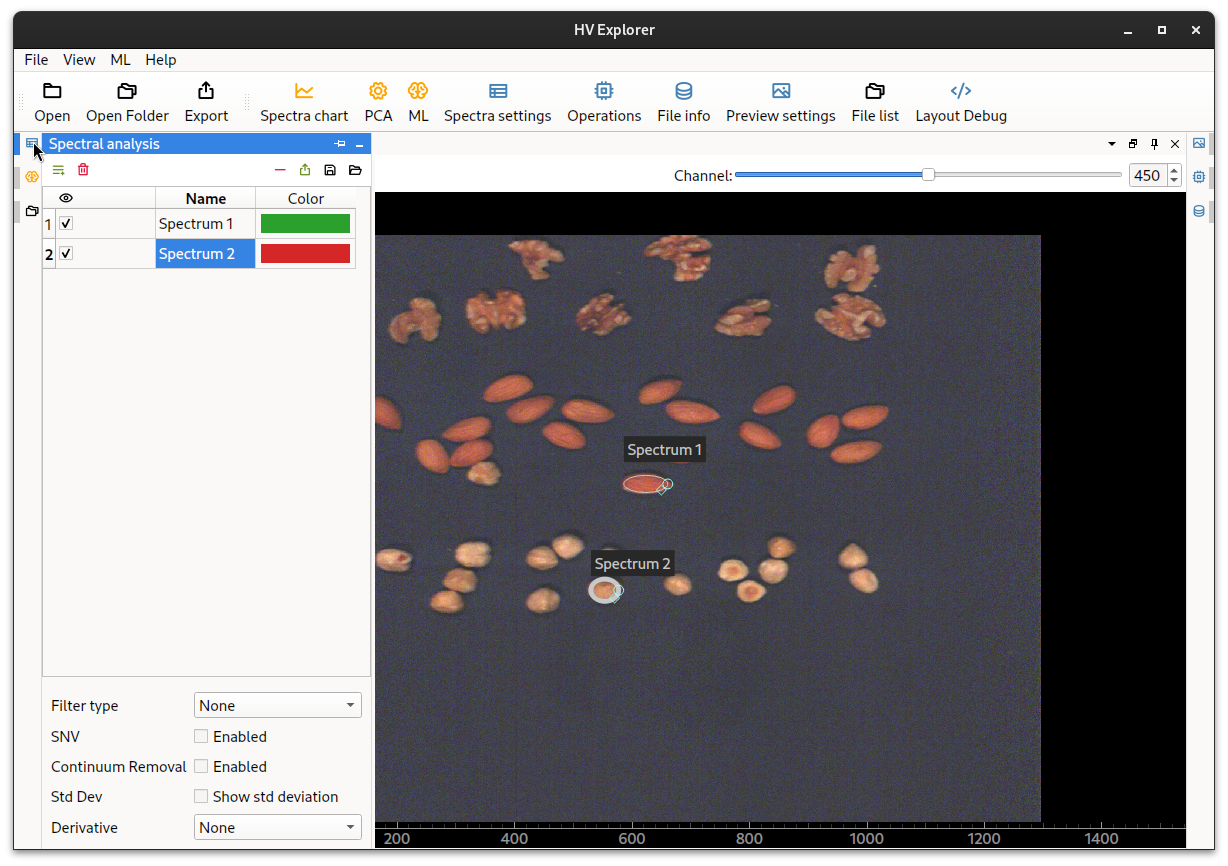This screenshot has width=1228, height=866.
Task: Click the Color column header
Action: pyautogui.click(x=306, y=198)
